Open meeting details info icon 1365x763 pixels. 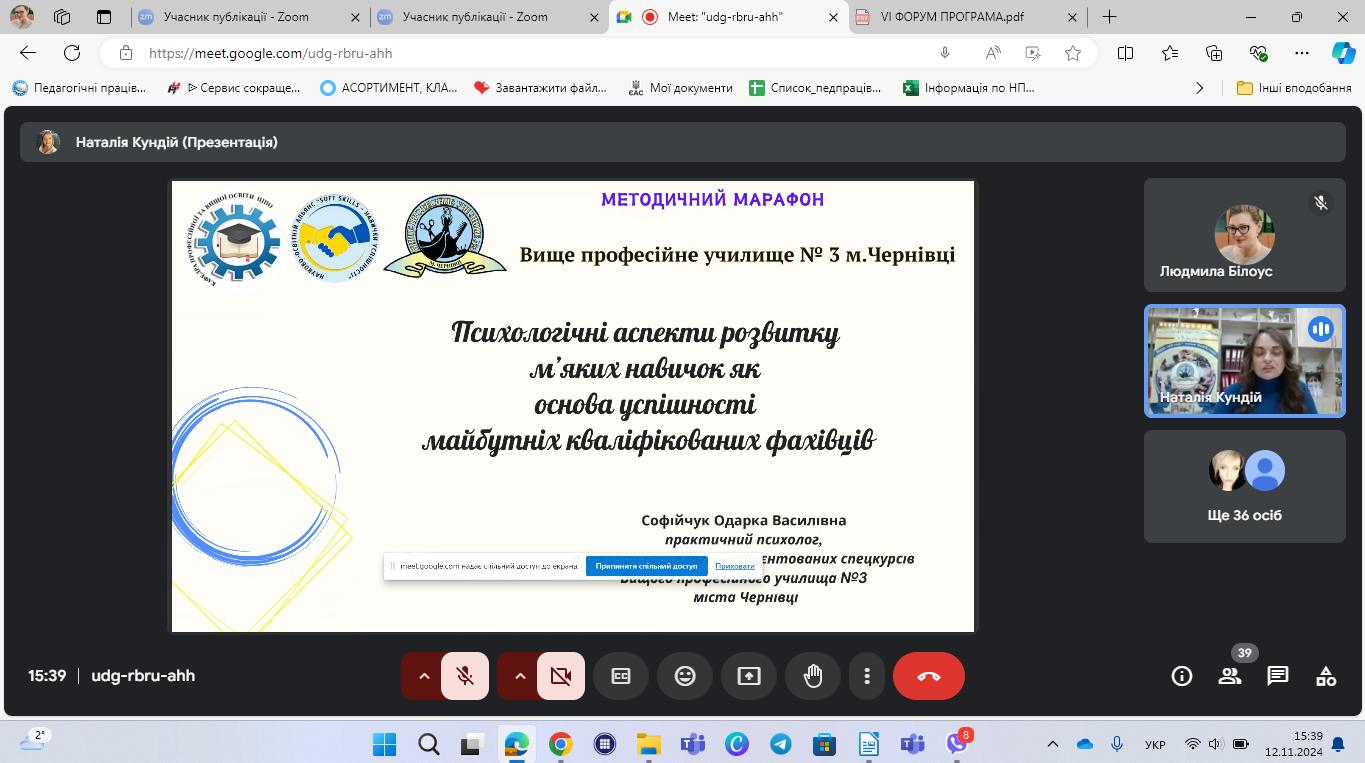point(1181,676)
